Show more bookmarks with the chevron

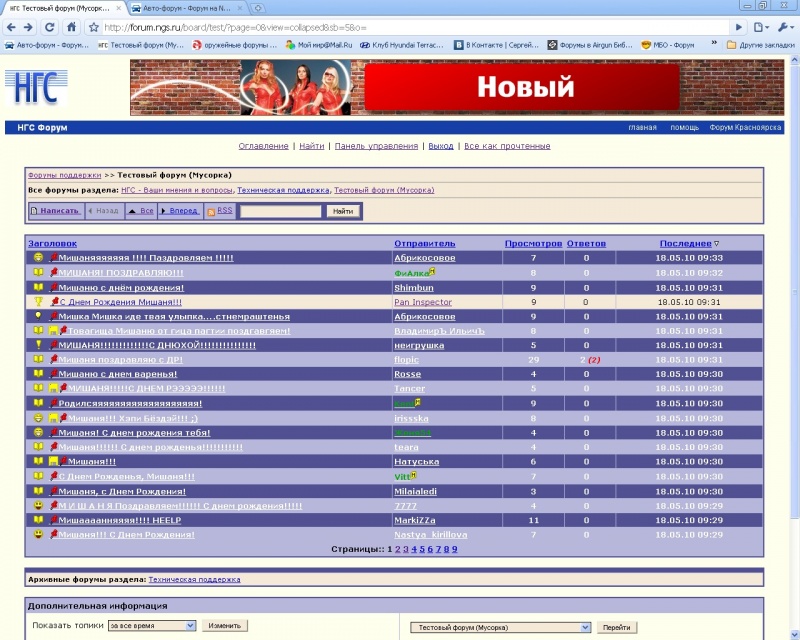pos(714,43)
